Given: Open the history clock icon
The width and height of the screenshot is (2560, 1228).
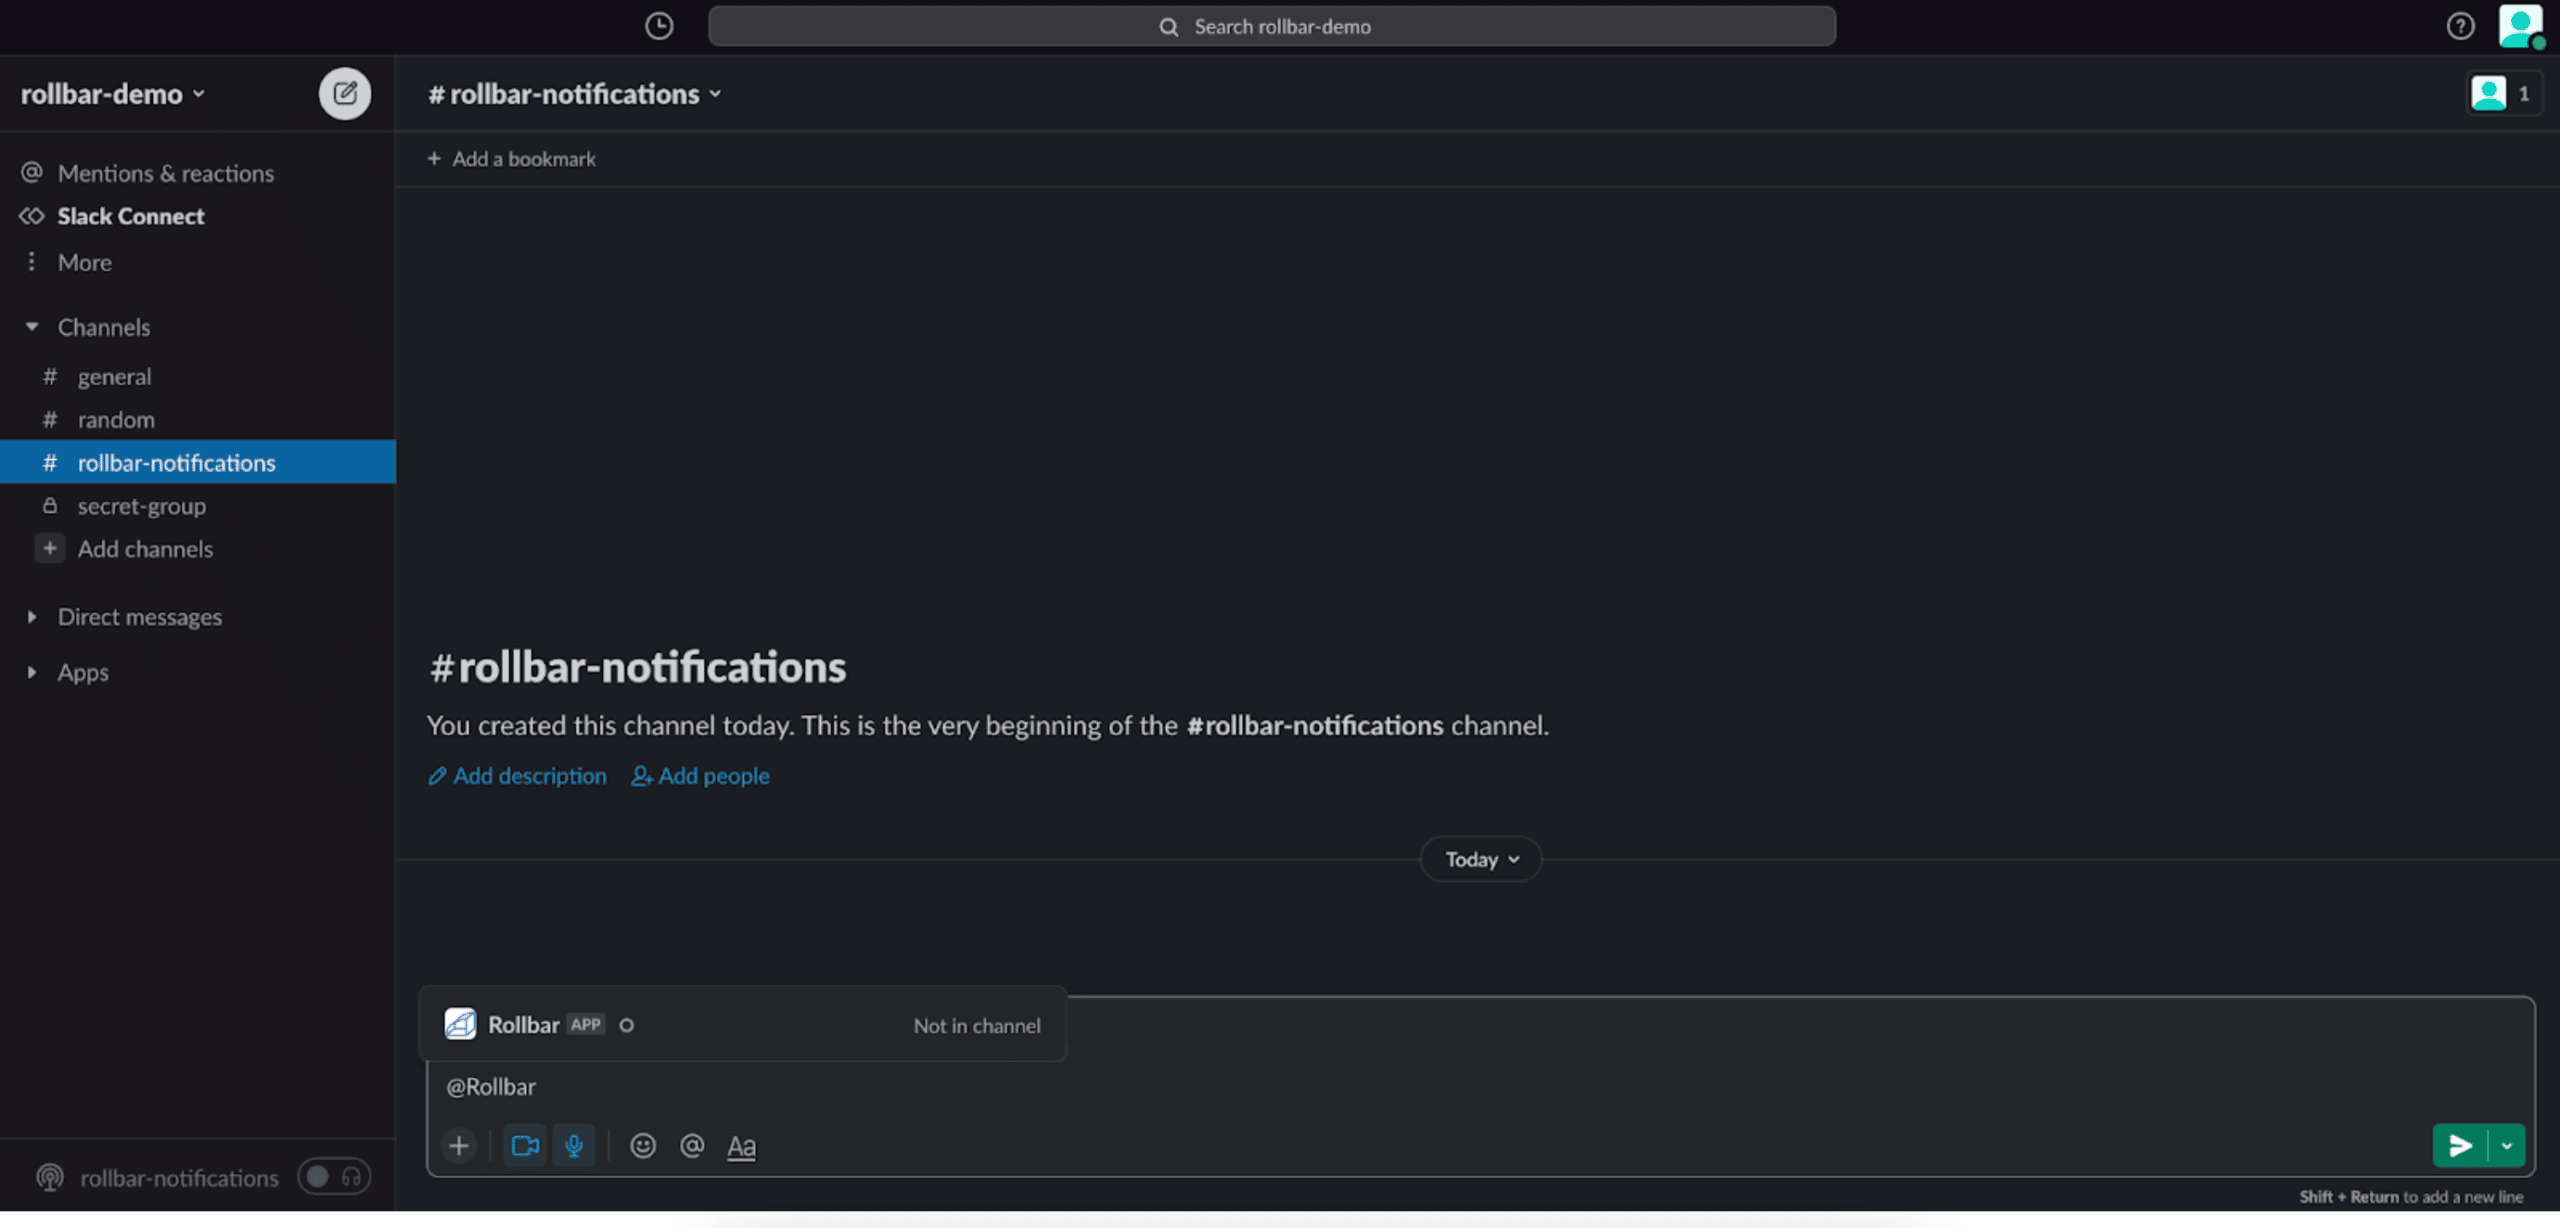Looking at the screenshot, I should click(659, 26).
